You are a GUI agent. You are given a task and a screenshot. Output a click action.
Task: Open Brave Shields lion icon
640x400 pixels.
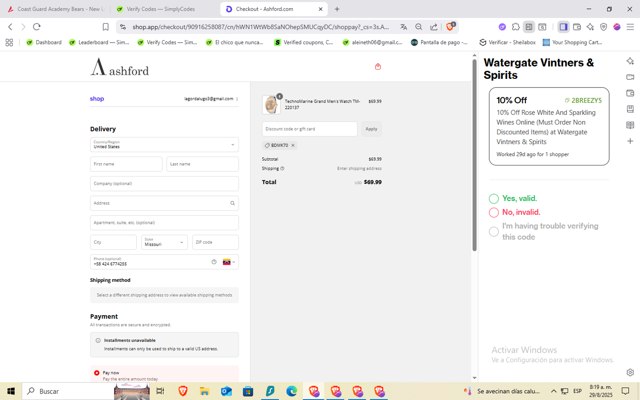tap(450, 27)
